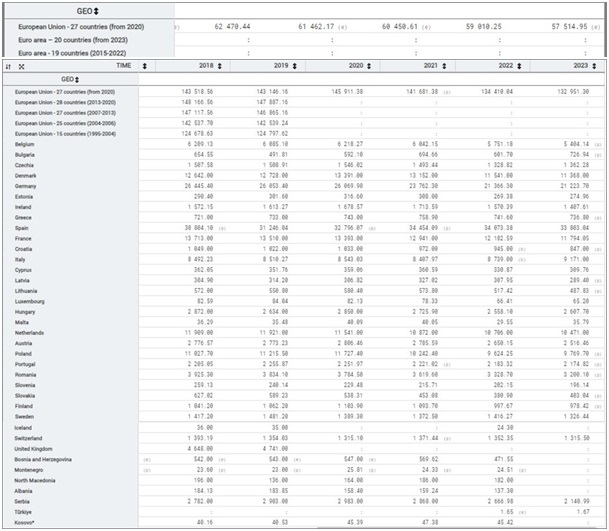Click the swap rows and columns arrows icon
The width and height of the screenshot is (609, 531).
pos(9,65)
